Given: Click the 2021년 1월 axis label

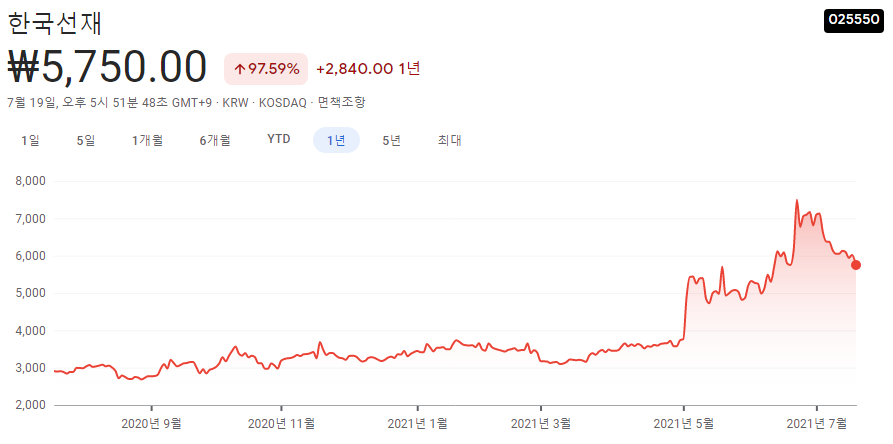Looking at the screenshot, I should (417, 424).
